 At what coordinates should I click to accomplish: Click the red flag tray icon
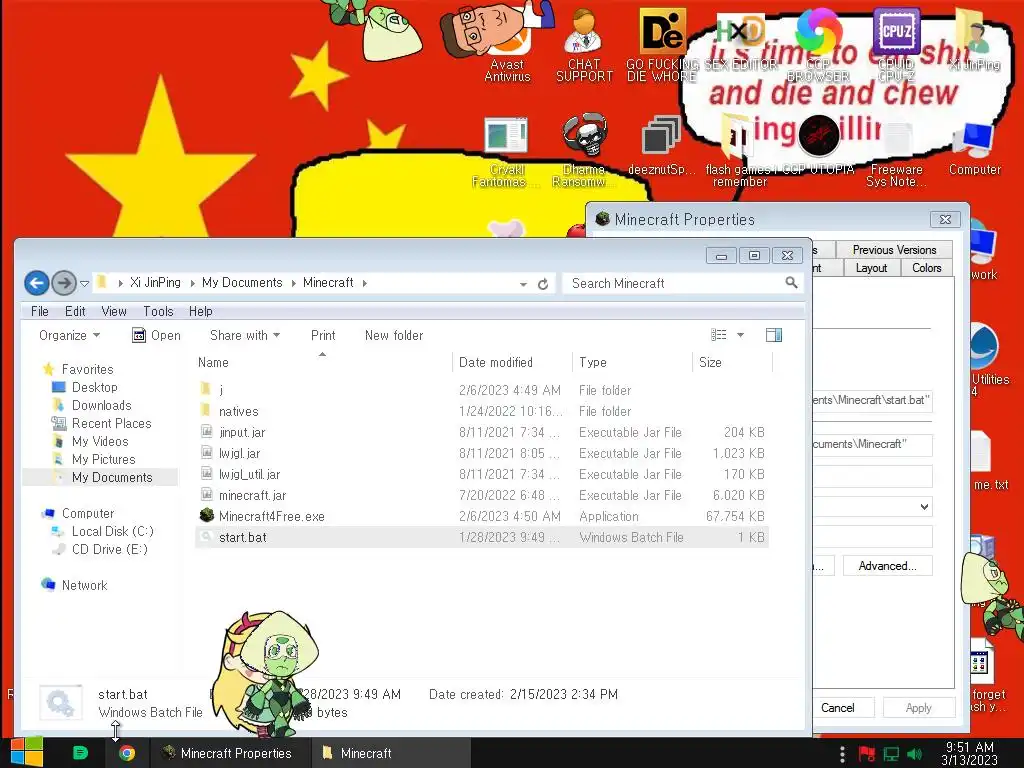pos(867,754)
